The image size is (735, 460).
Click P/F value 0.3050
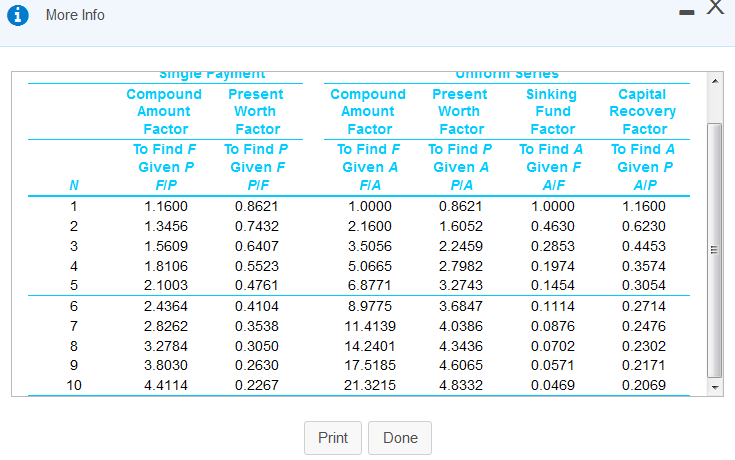tap(257, 346)
